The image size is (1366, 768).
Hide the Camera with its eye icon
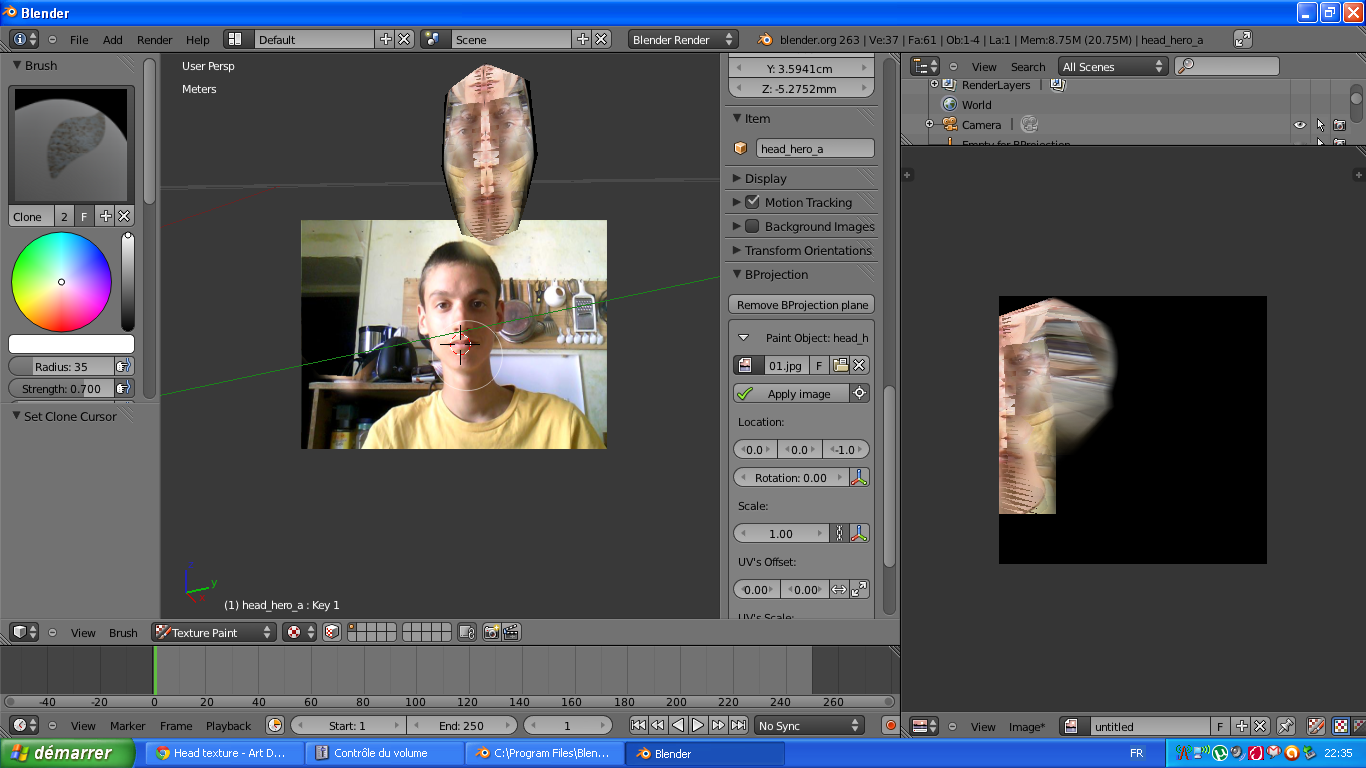point(1300,125)
